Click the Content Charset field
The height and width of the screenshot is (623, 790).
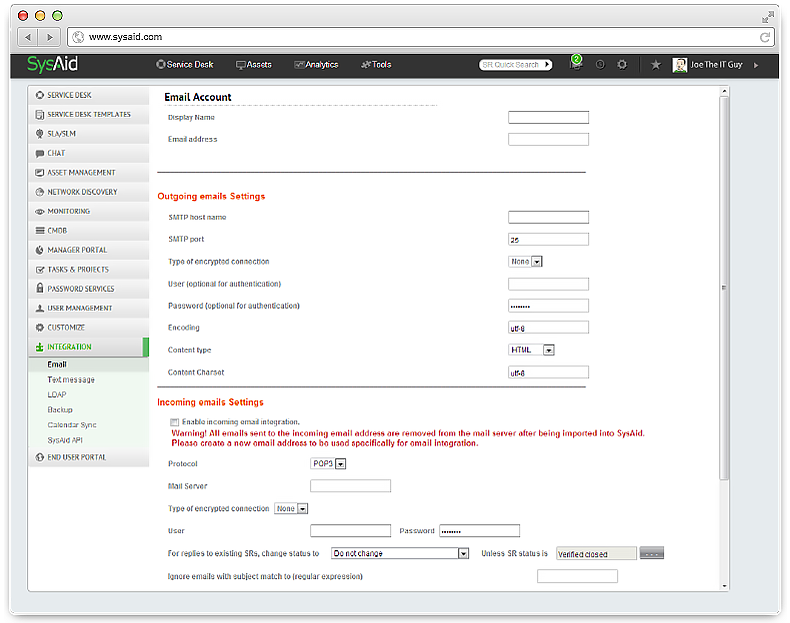click(548, 372)
